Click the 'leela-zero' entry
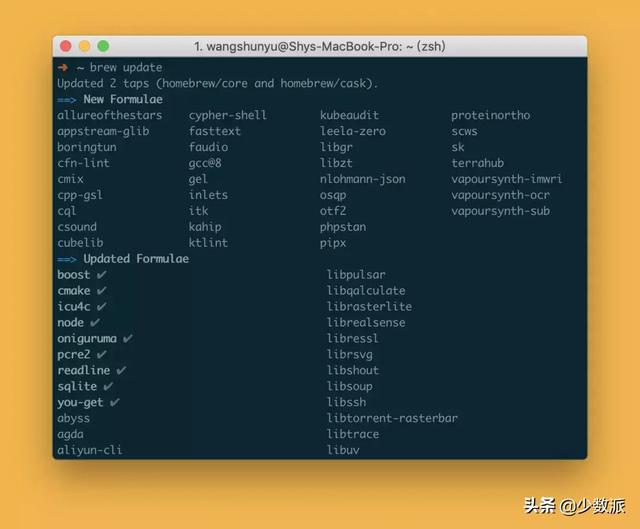The height and width of the screenshot is (529, 640). (353, 131)
